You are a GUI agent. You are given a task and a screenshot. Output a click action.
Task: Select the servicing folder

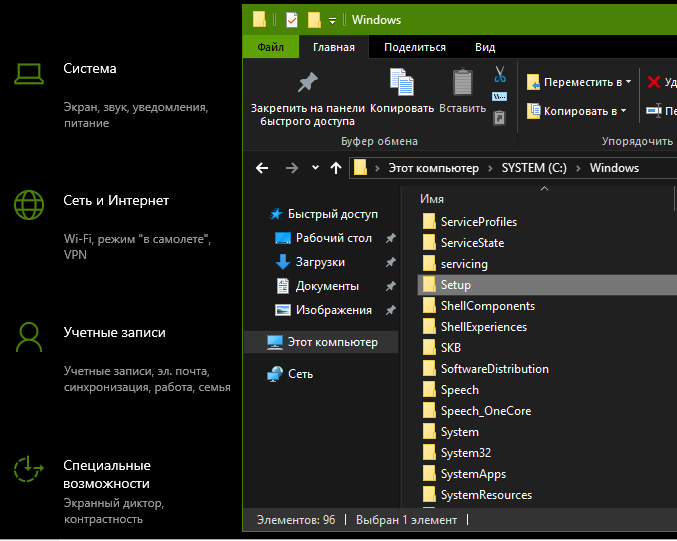[464, 264]
